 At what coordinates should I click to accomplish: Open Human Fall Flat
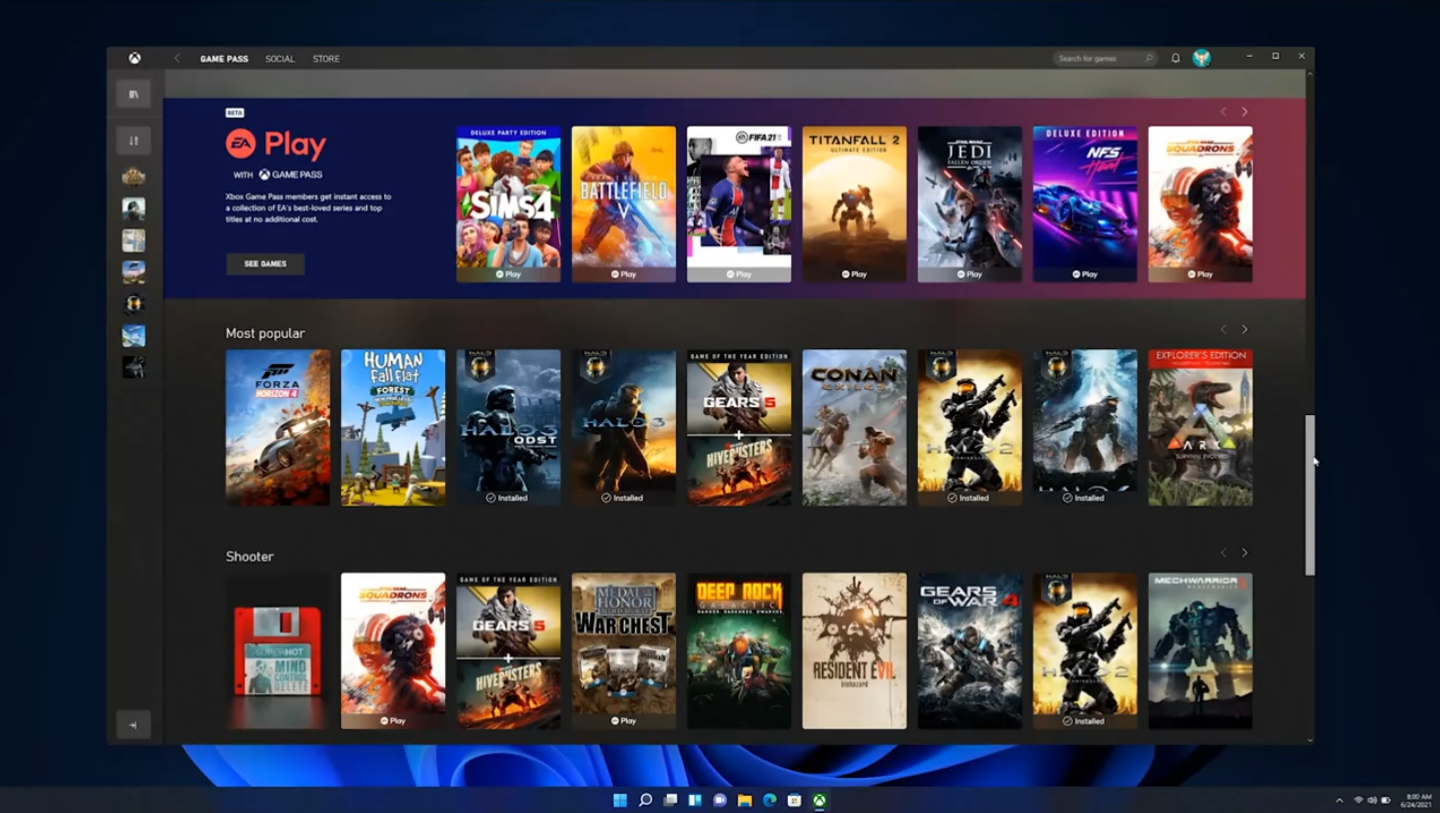(x=393, y=427)
